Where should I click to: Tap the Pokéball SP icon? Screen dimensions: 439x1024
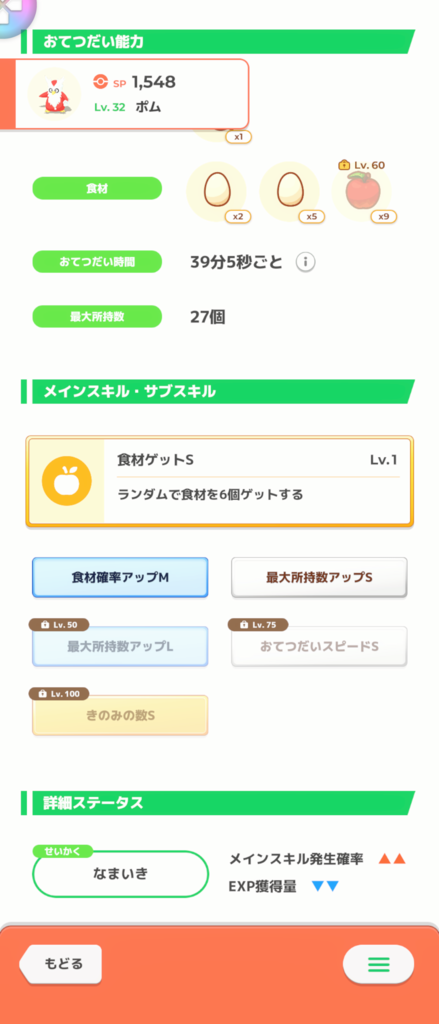click(x=100, y=82)
